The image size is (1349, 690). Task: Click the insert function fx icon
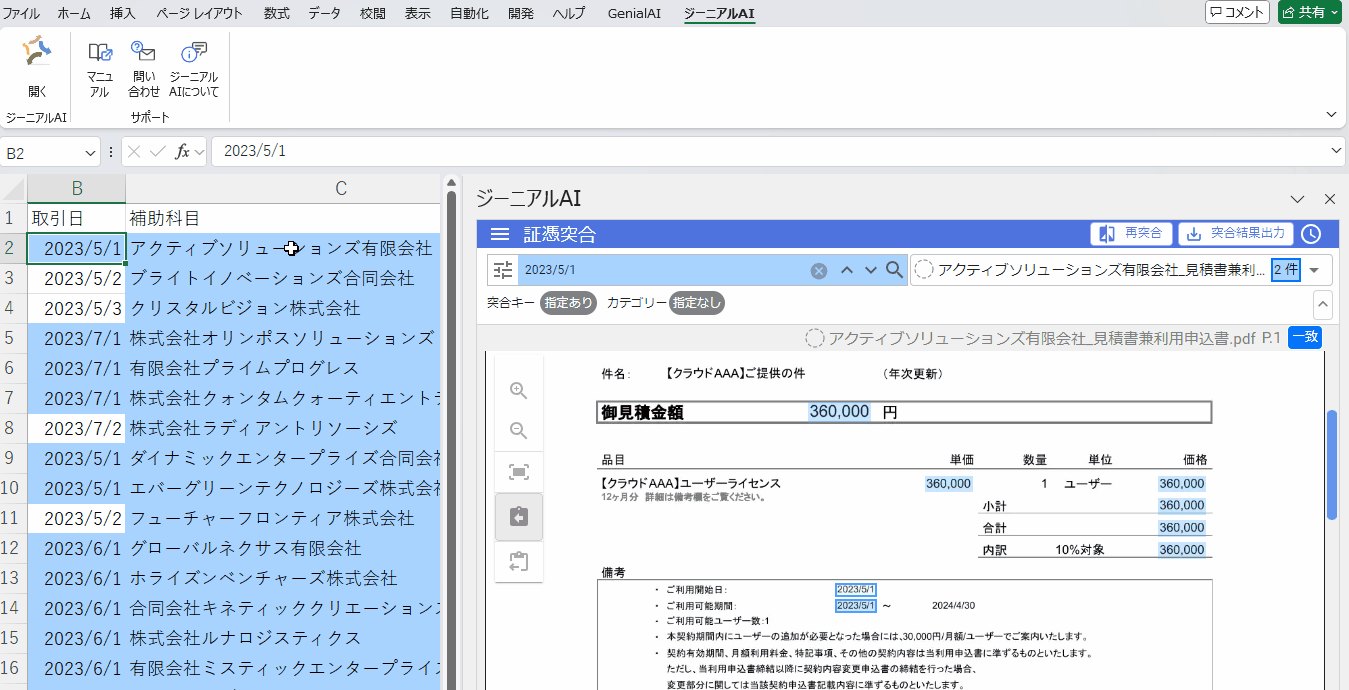182,152
